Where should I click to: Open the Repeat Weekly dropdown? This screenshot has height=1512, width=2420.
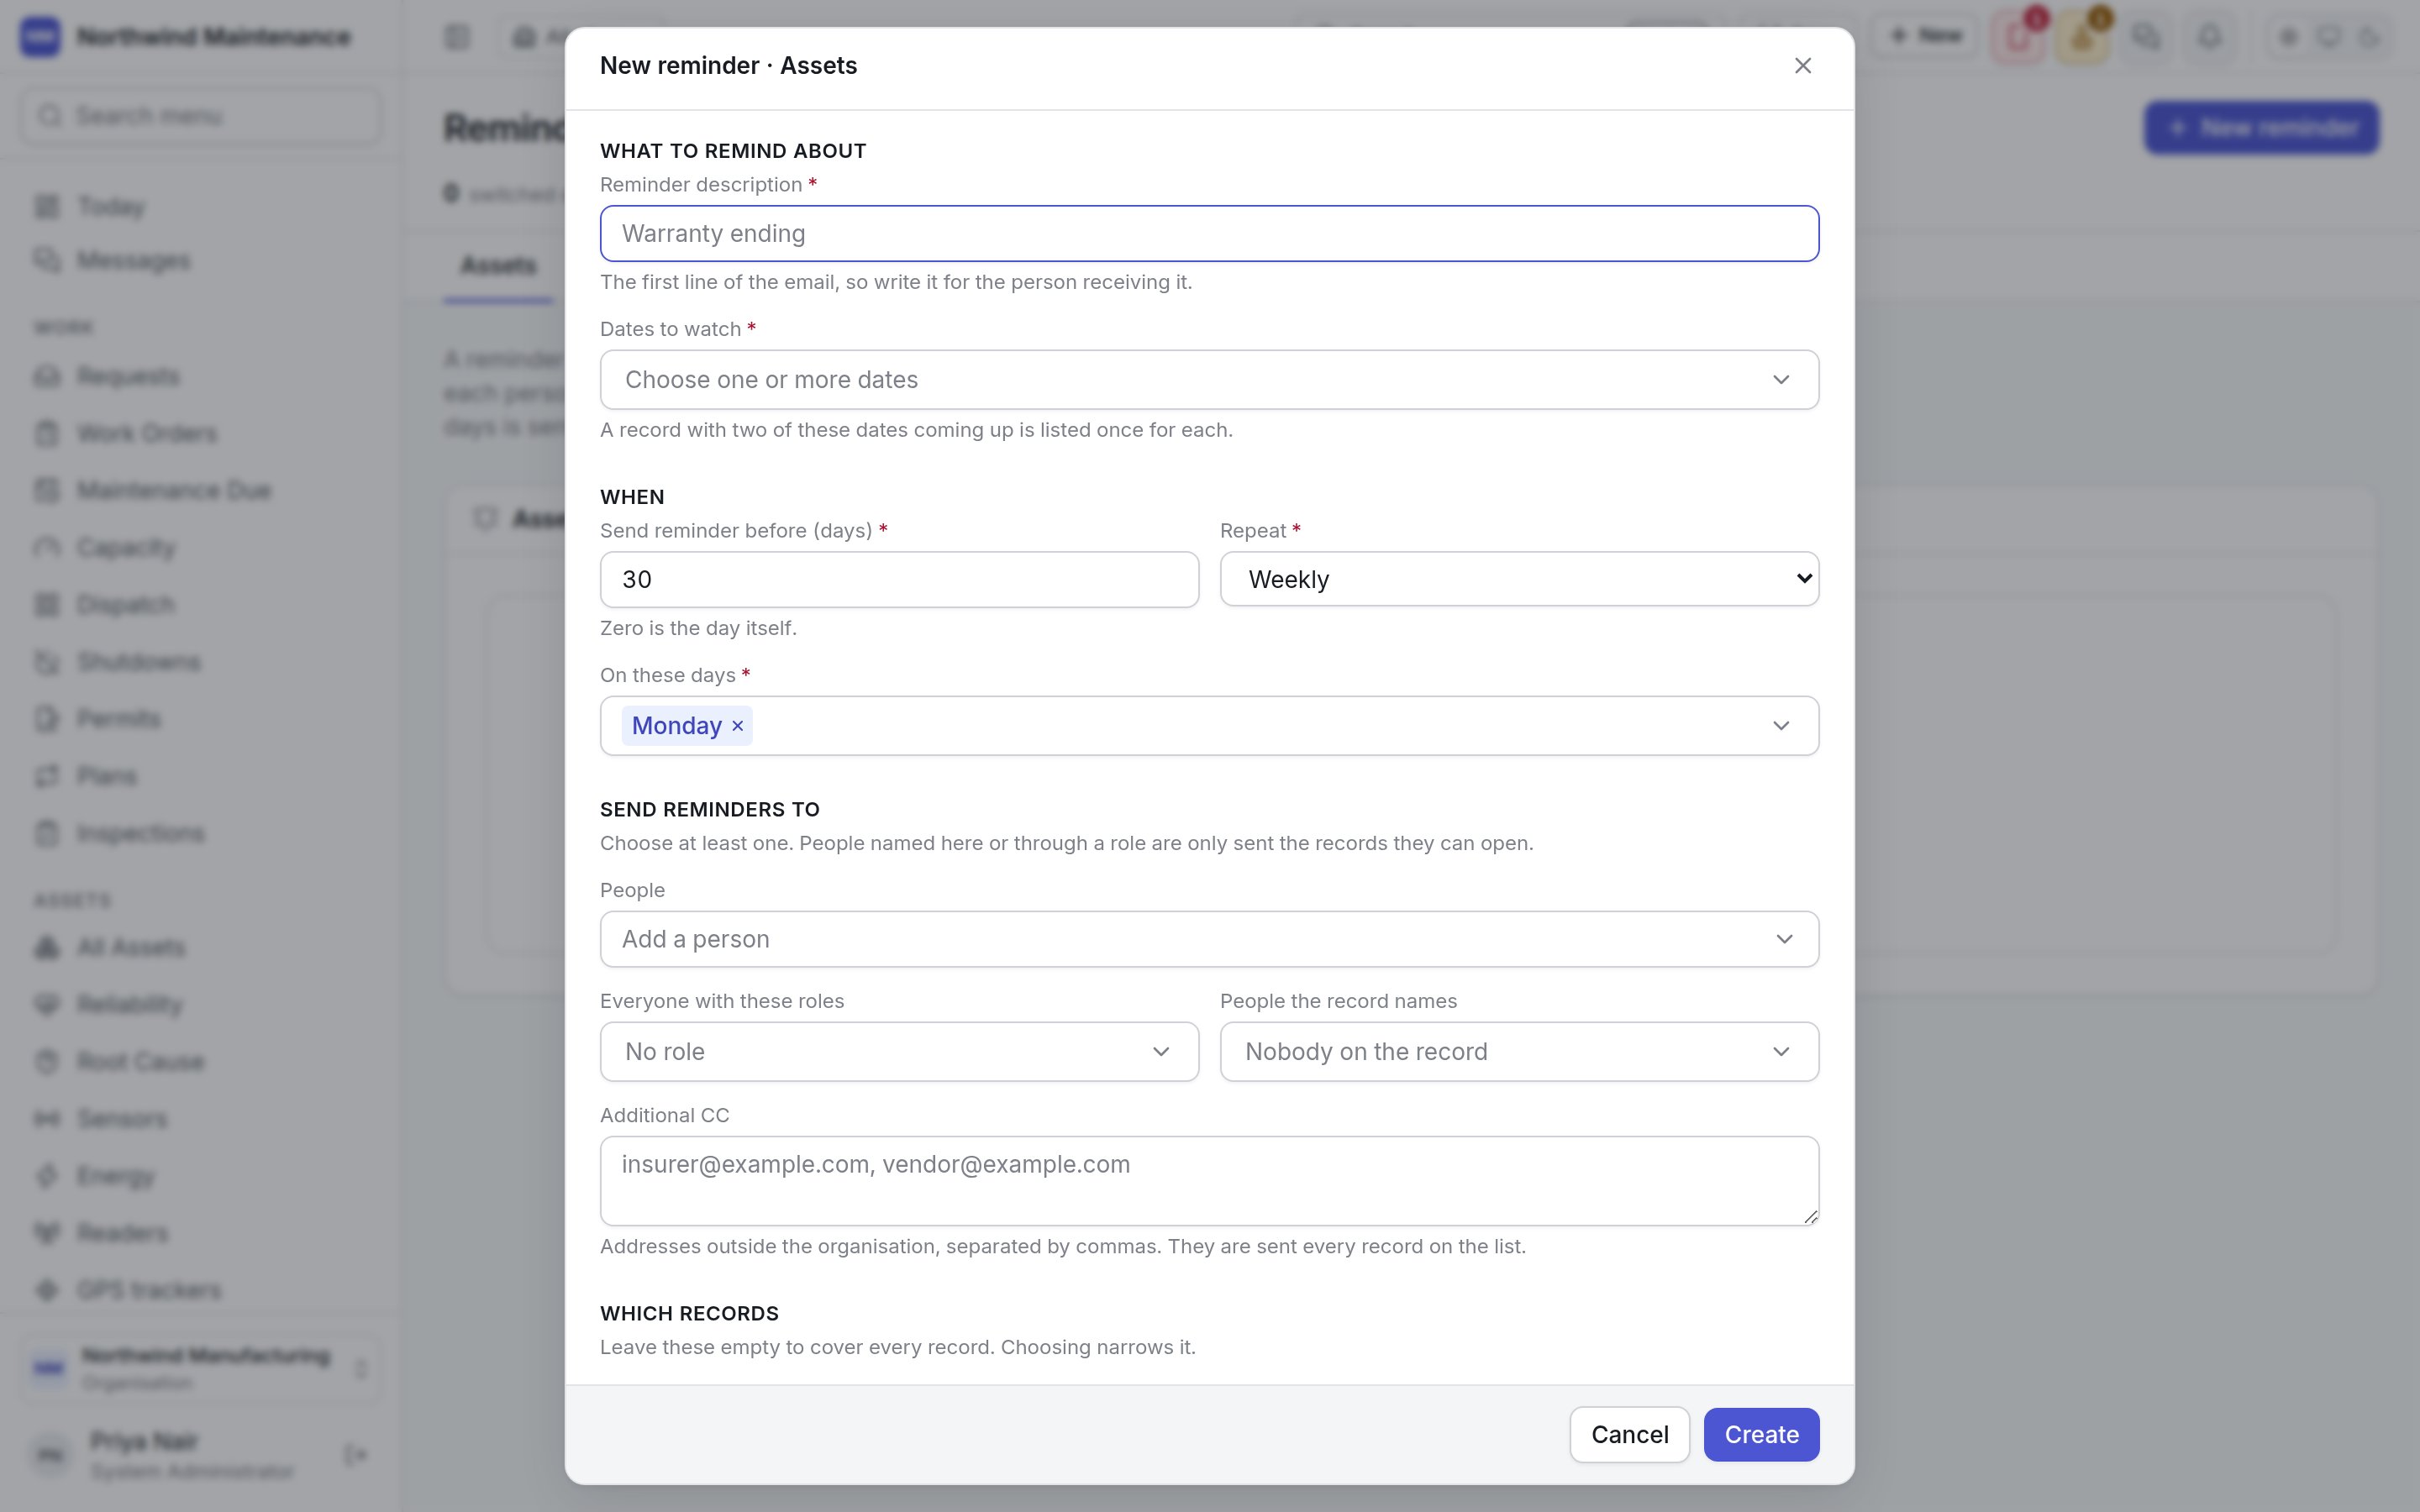point(1519,580)
